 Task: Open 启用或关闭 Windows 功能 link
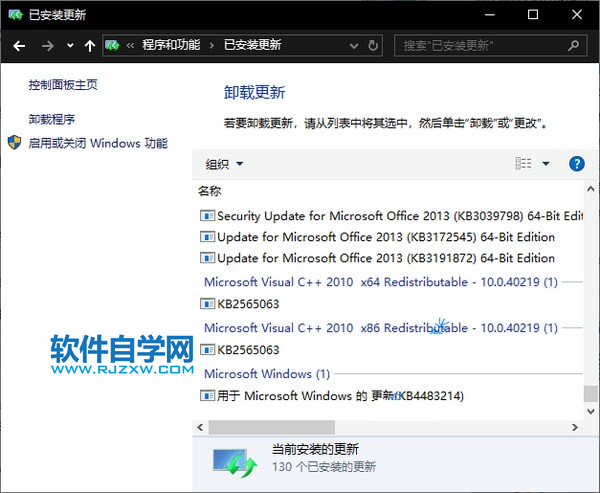coord(98,143)
